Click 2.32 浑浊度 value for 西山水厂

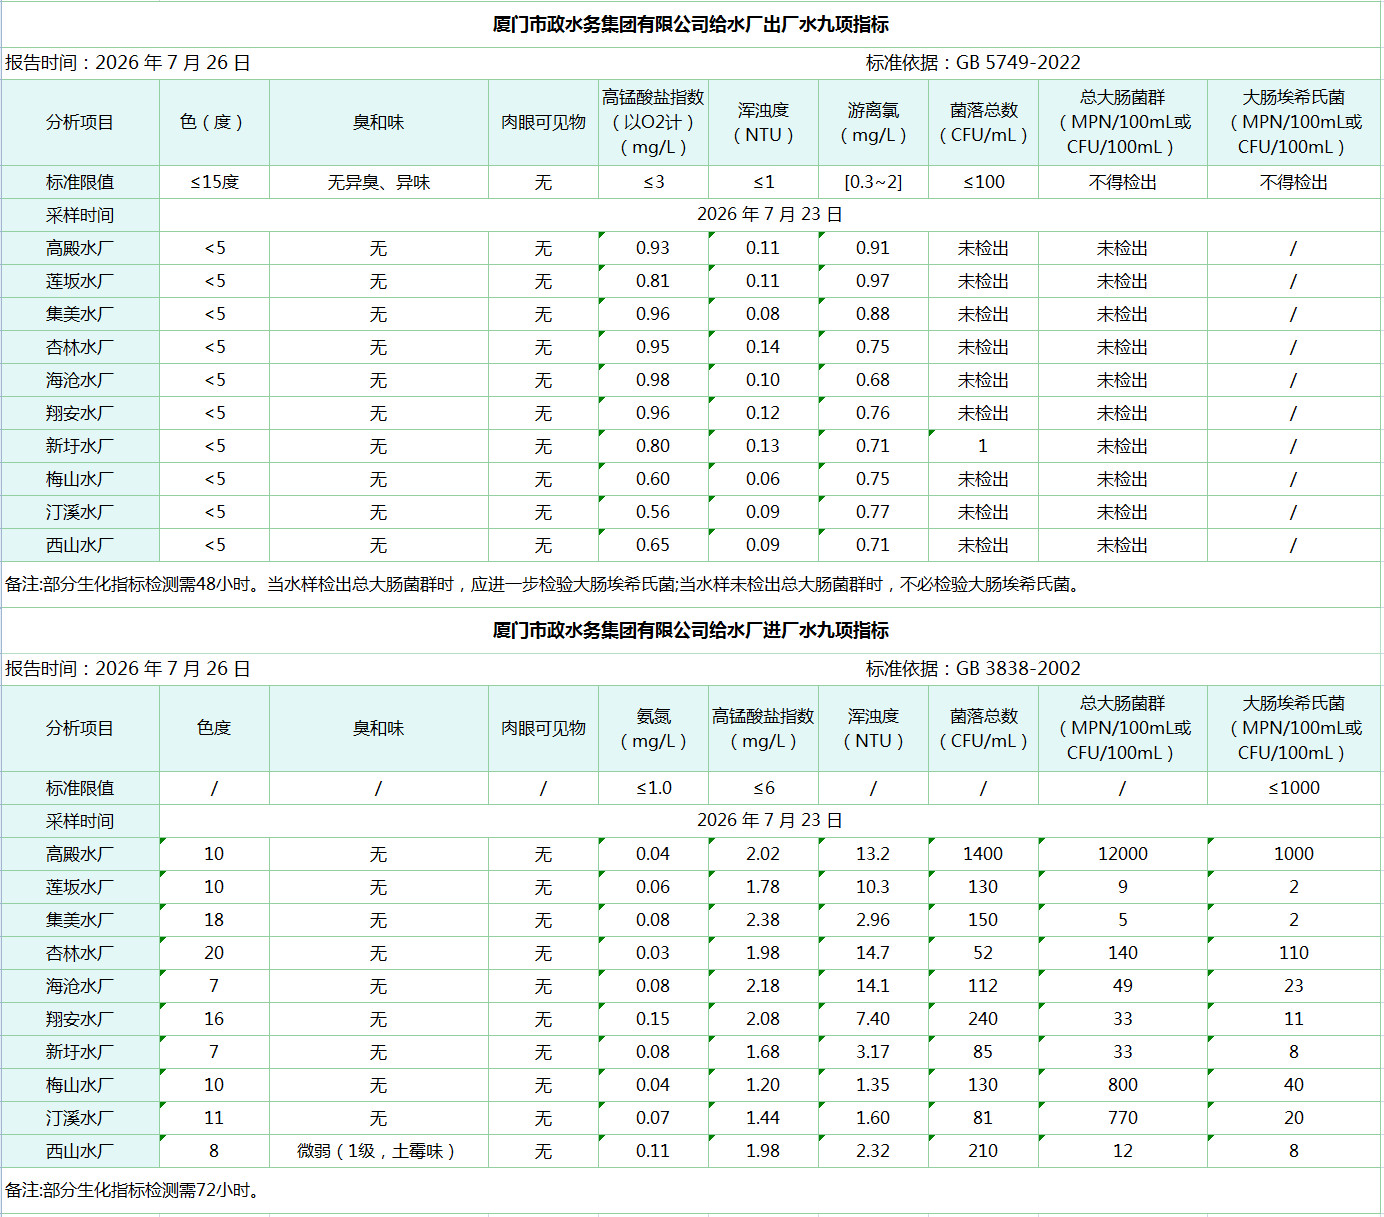(873, 1151)
